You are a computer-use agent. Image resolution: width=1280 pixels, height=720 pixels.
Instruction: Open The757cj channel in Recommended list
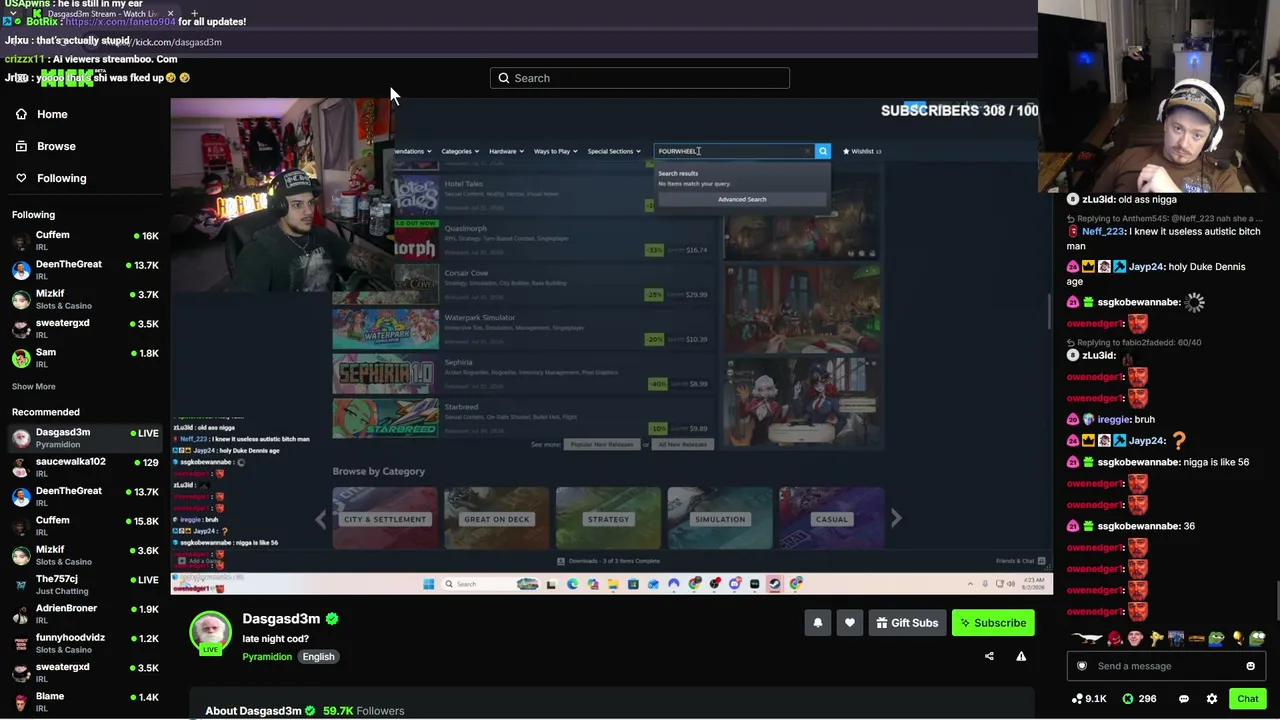tap(85, 584)
